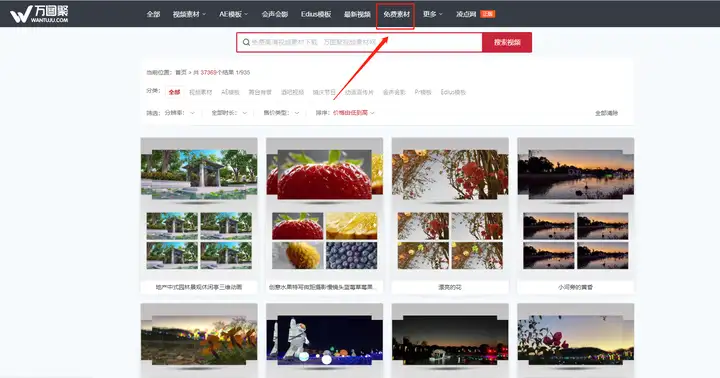Viewport: 720px width, 378px height.
Task: Select the 全部 item in top navigation bar
Action: point(153,14)
